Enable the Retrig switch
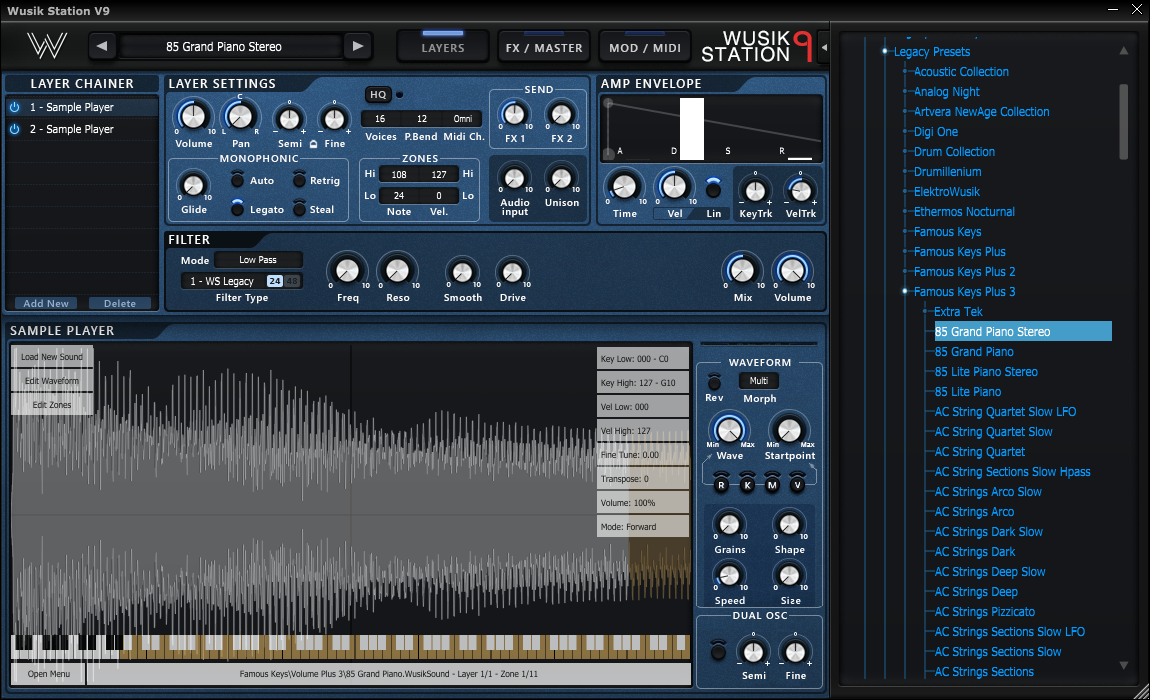The width and height of the screenshot is (1150, 700). (299, 180)
